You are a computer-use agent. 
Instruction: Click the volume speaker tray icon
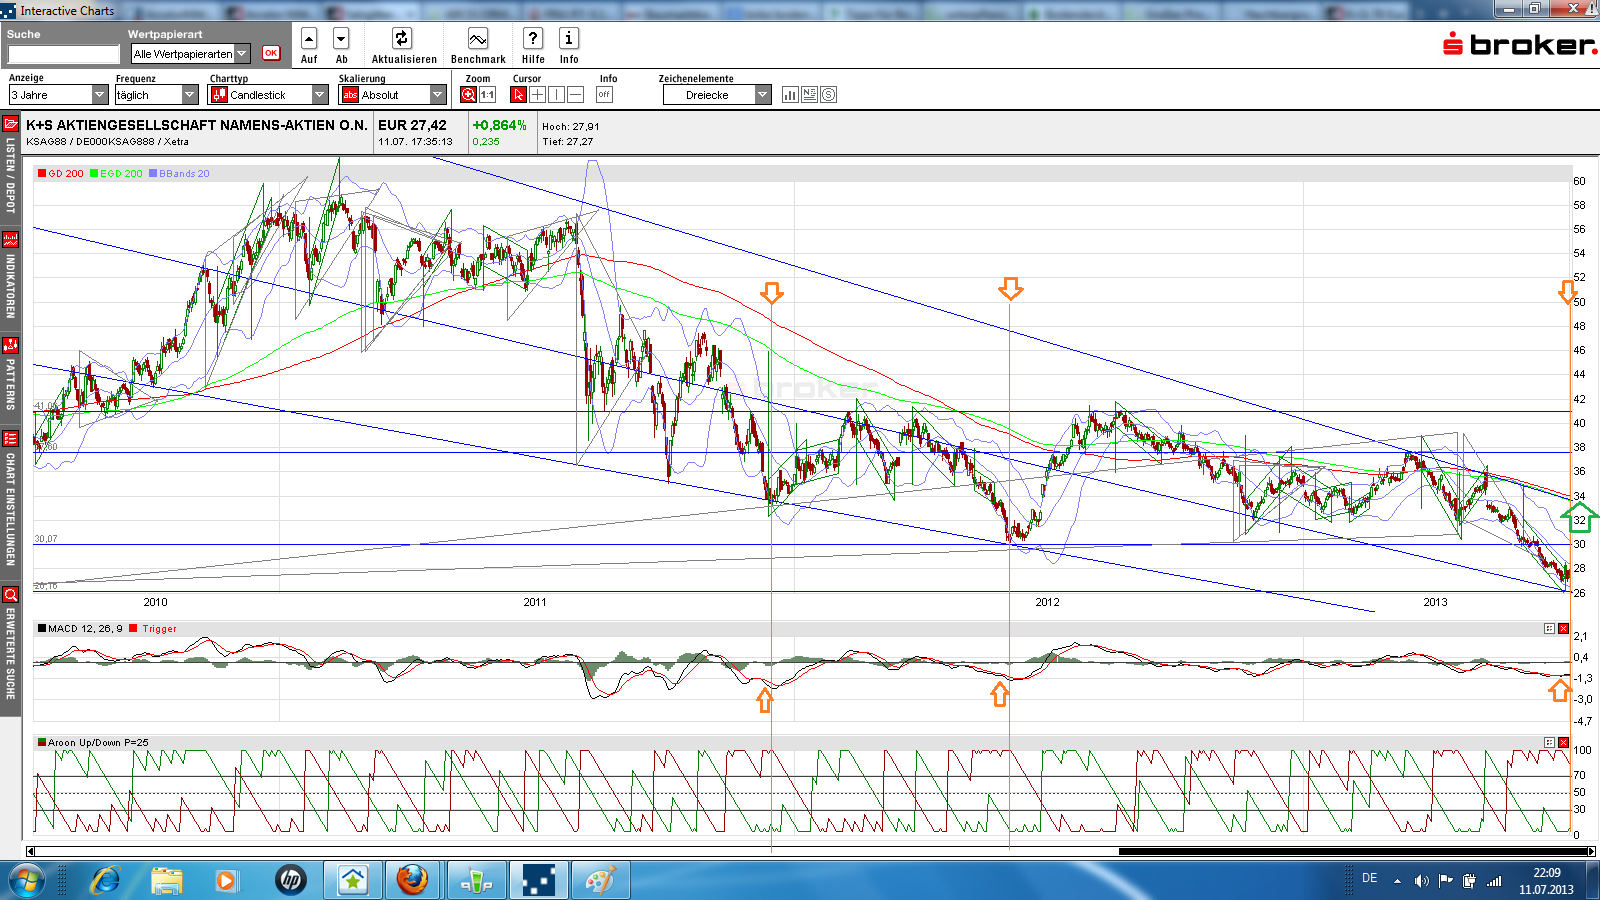tap(1421, 881)
